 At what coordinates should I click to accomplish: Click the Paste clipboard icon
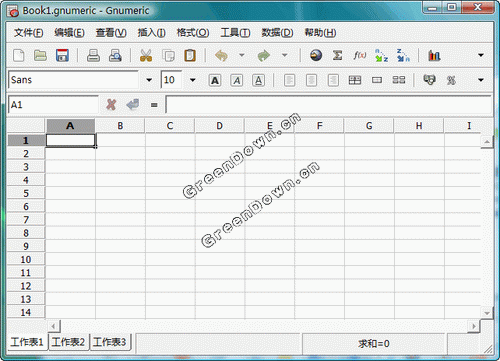190,55
